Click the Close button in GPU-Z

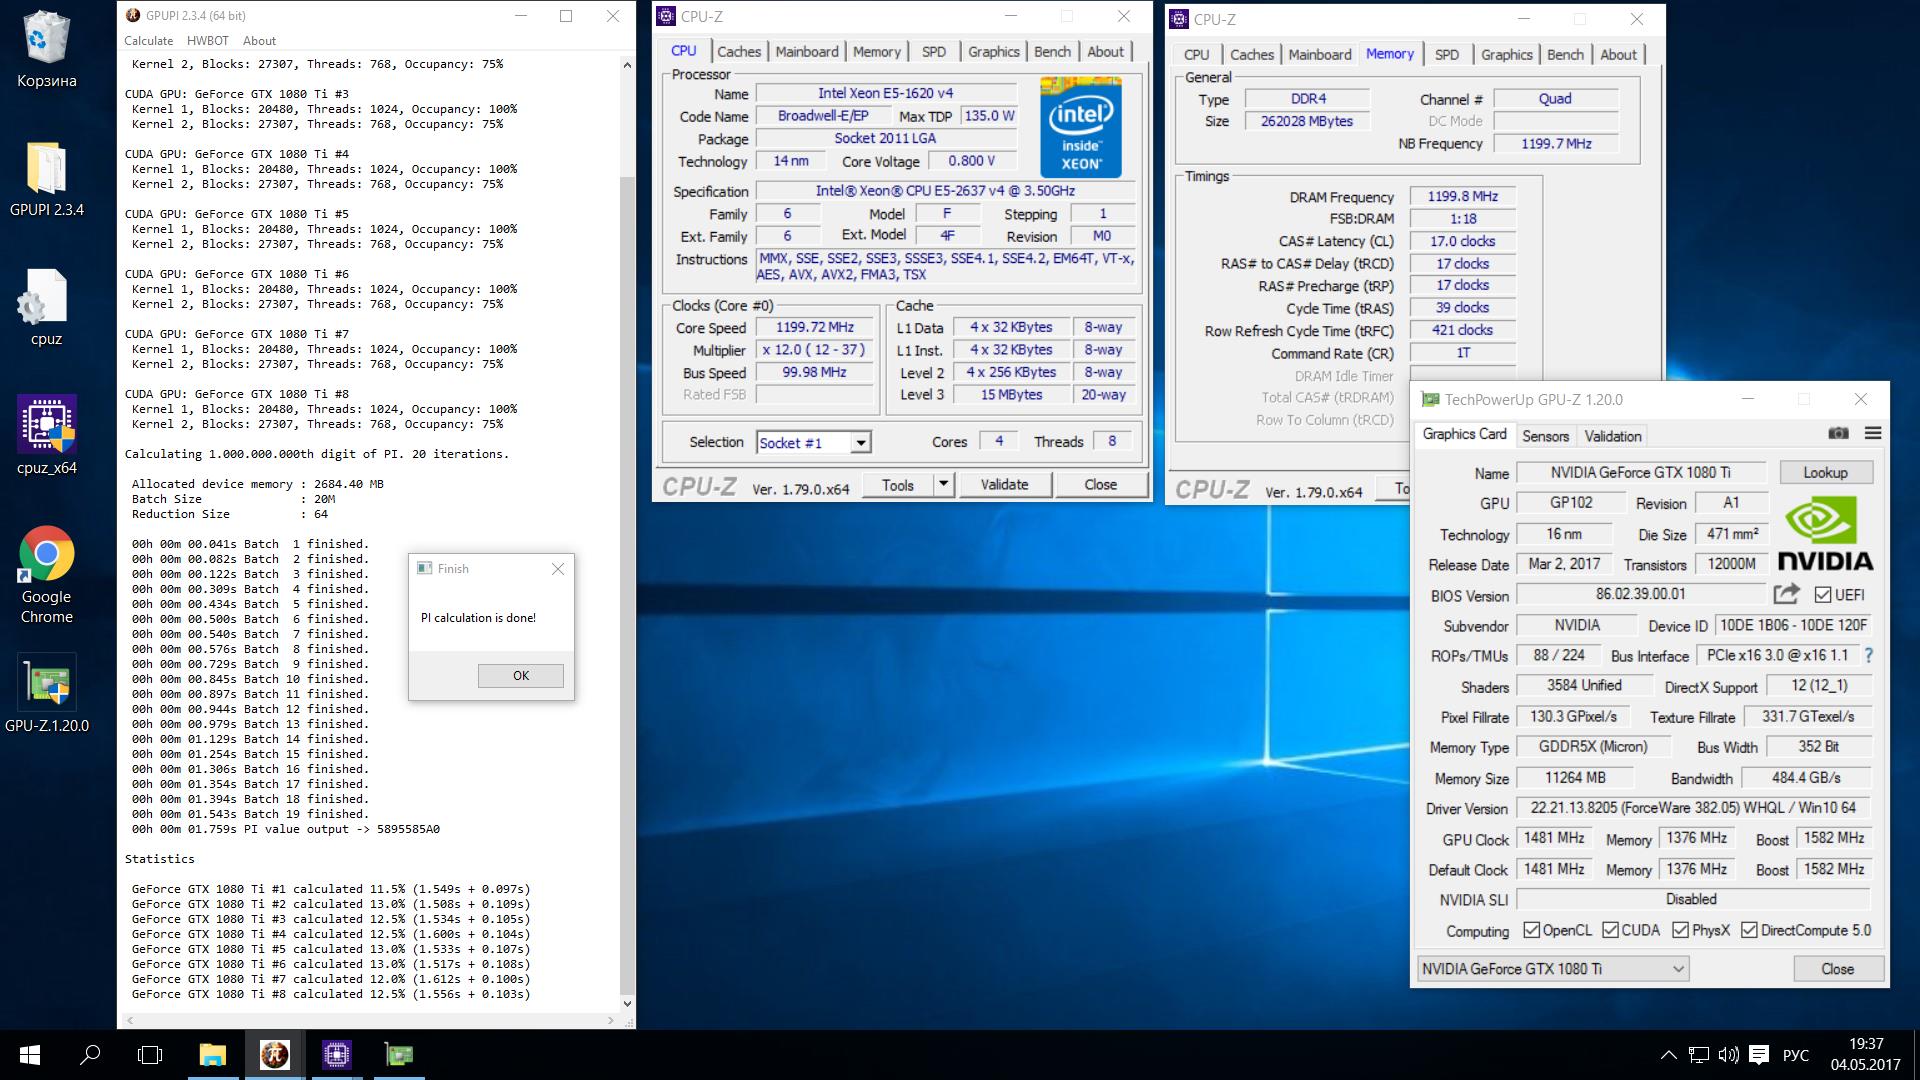[1837, 969]
